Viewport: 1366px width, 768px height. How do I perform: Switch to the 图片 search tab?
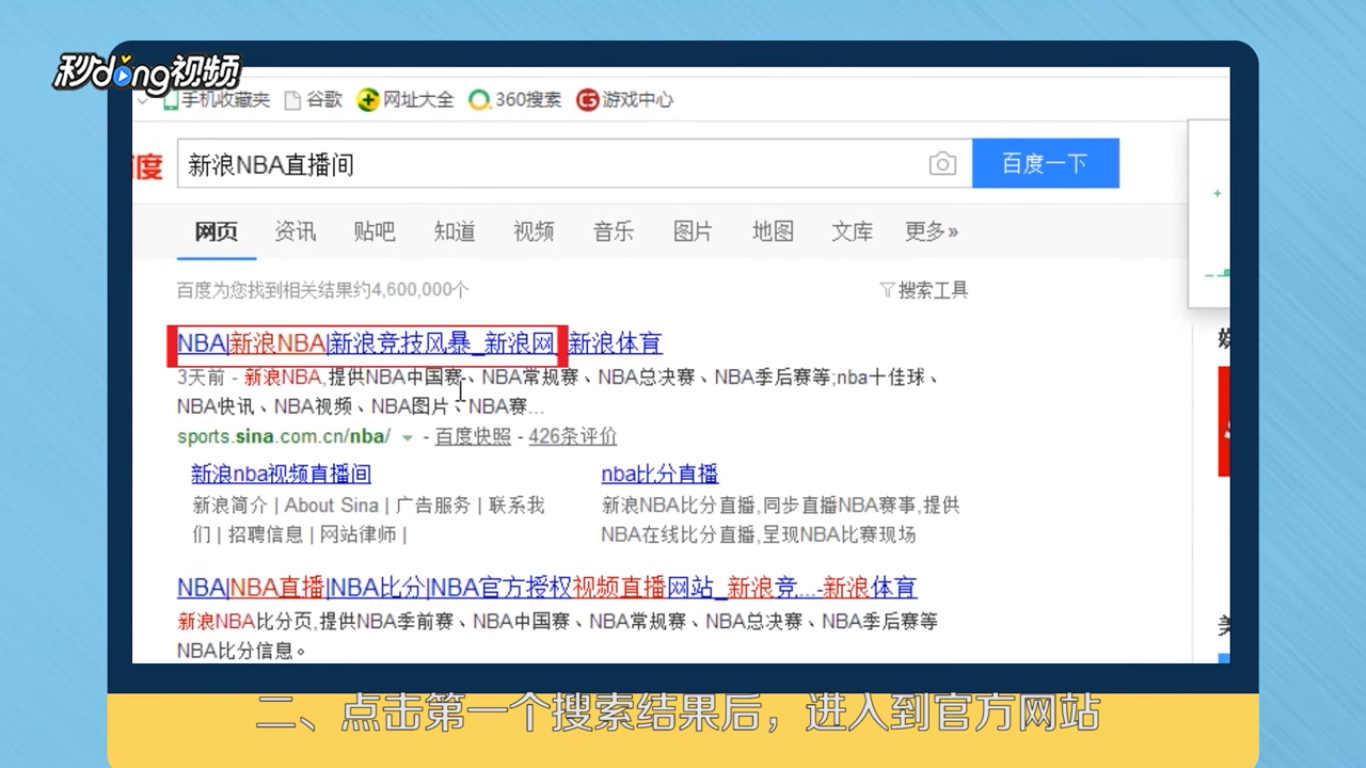(692, 231)
